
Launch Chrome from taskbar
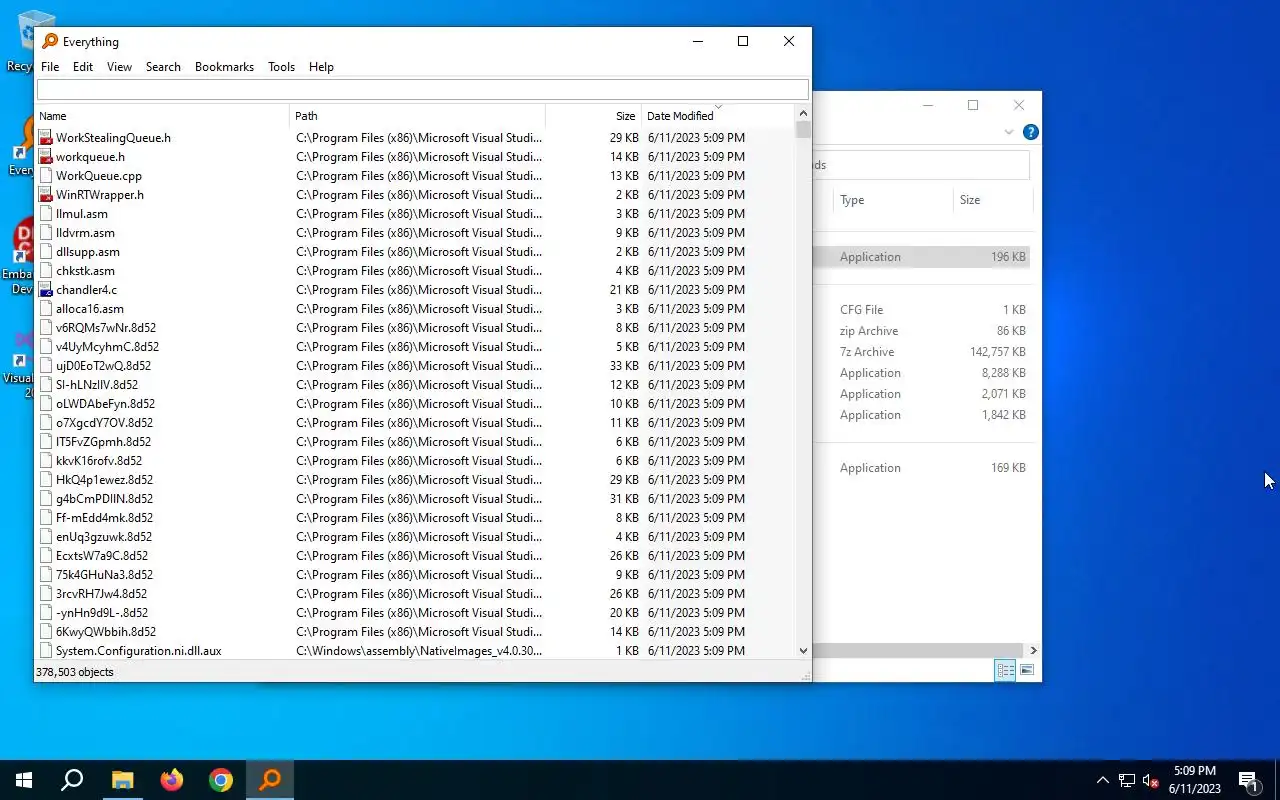pos(221,780)
